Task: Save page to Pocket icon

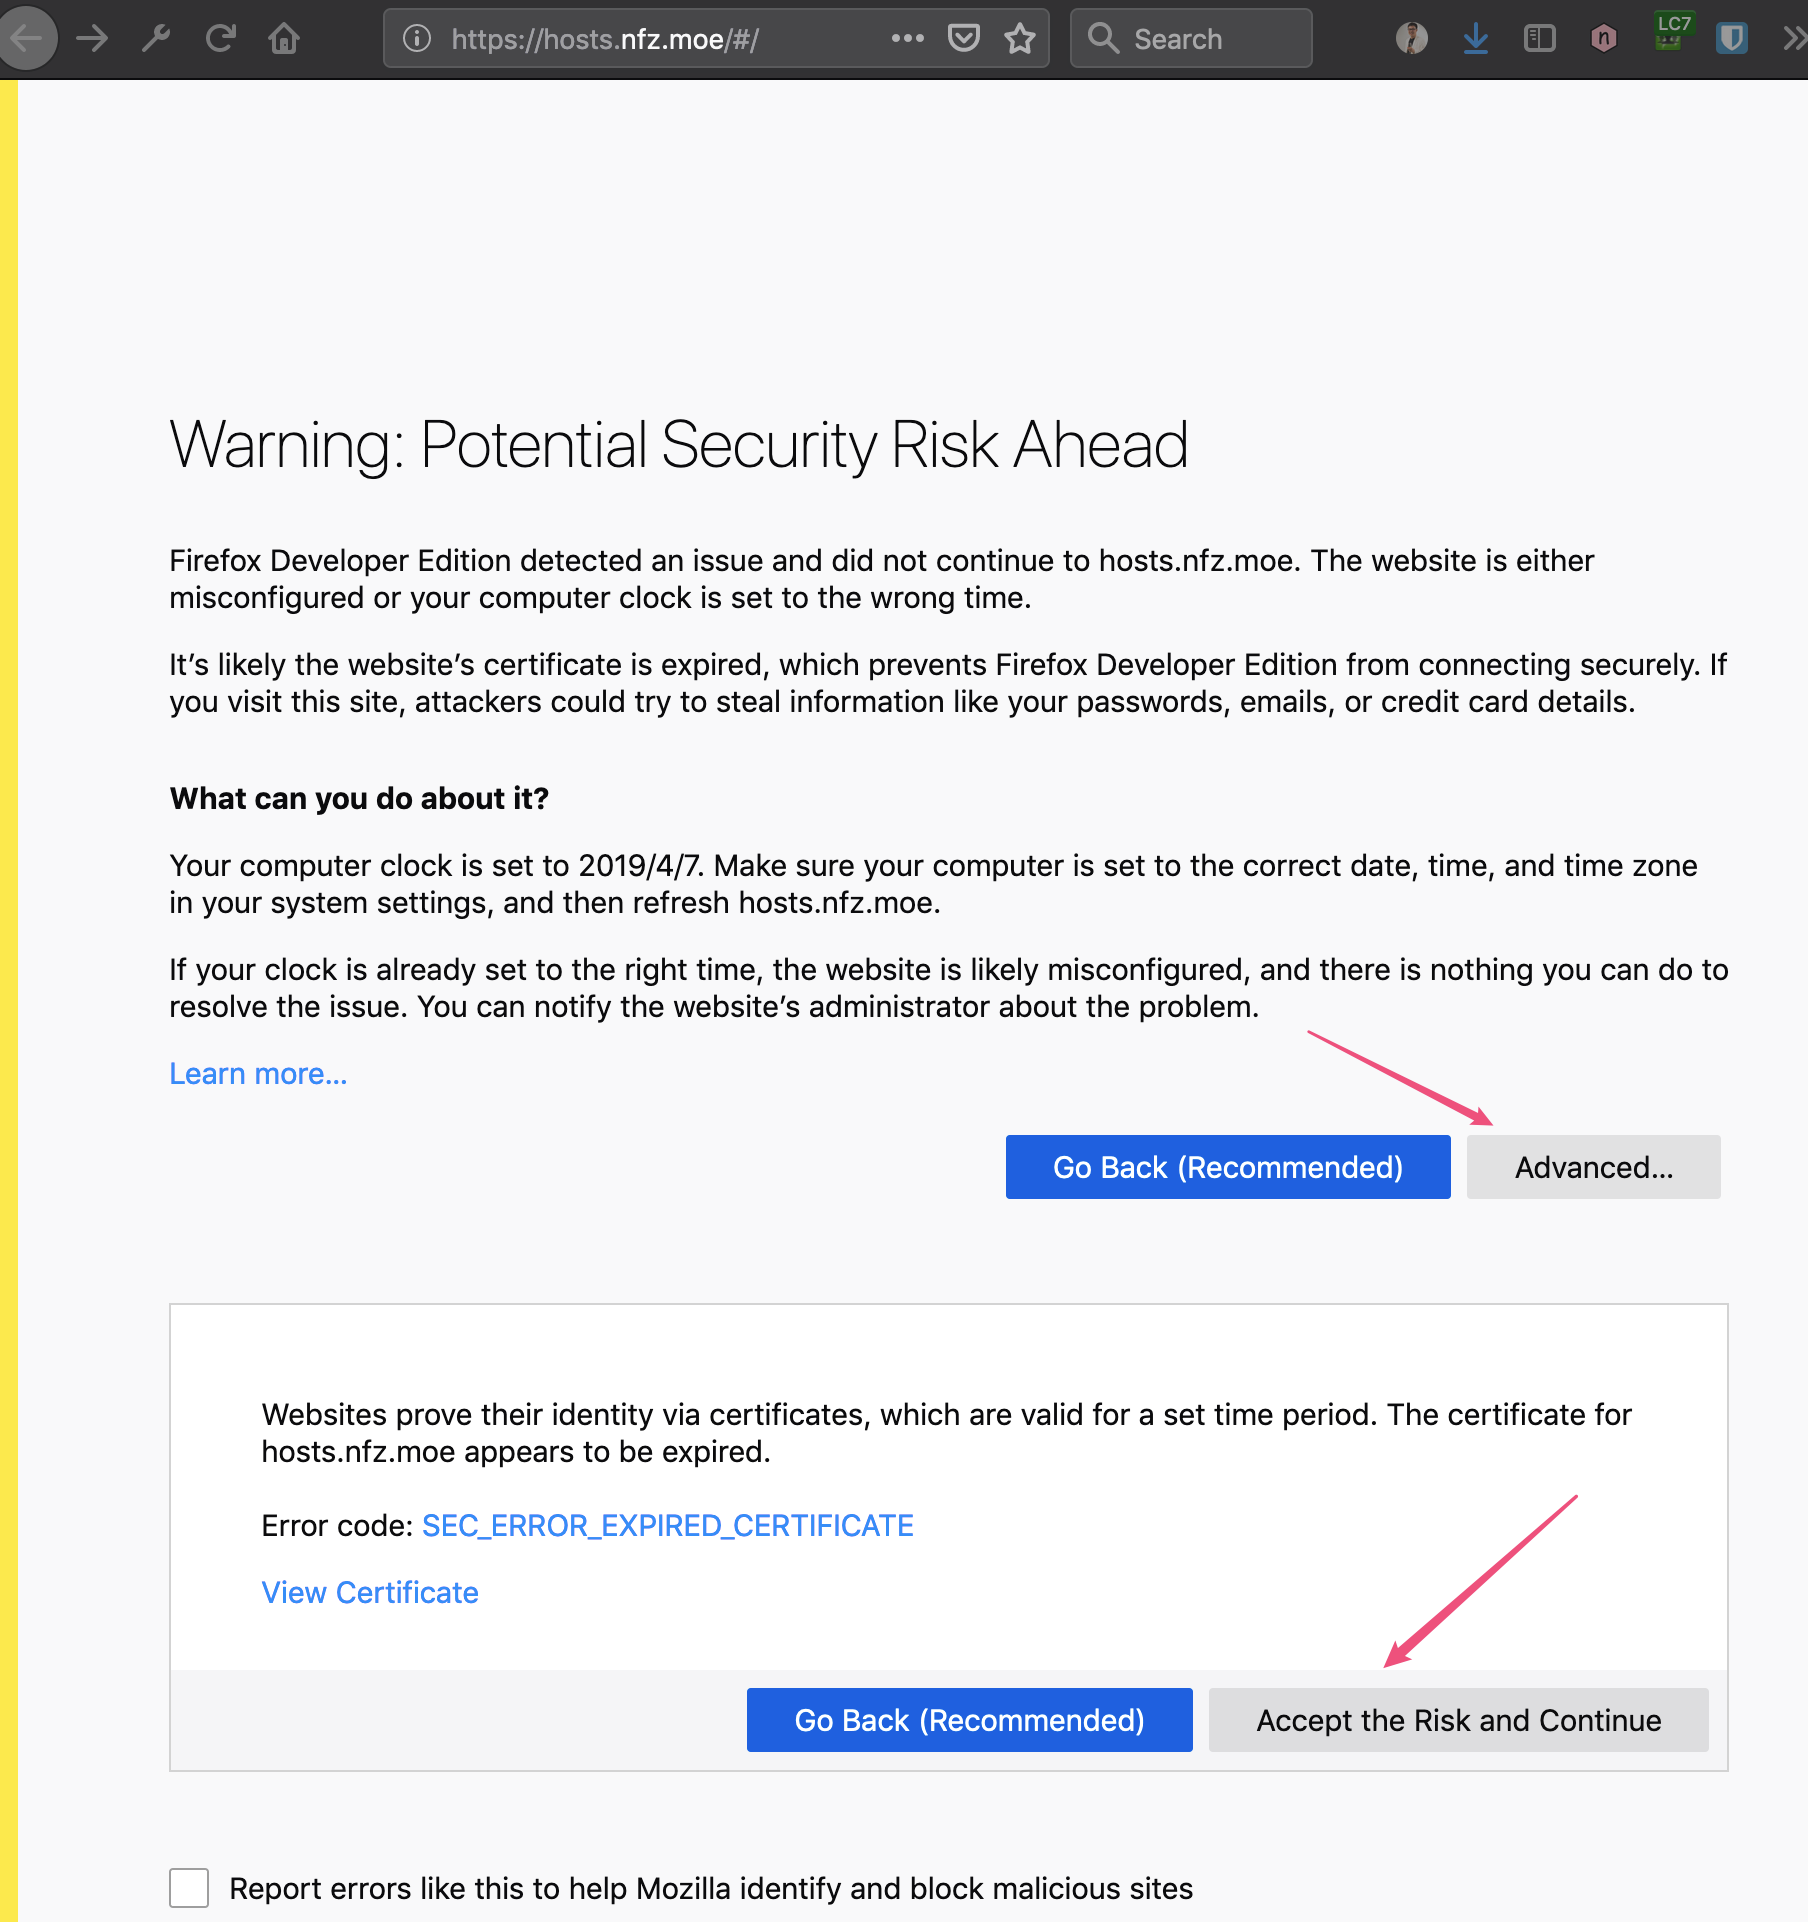Action: point(963,39)
